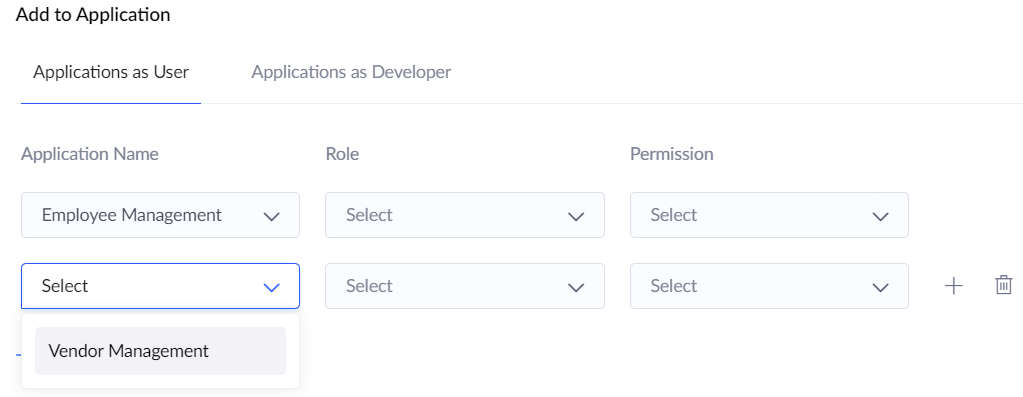The height and width of the screenshot is (397, 1023).
Task: Select the Applications as User tab
Action: pyautogui.click(x=111, y=72)
